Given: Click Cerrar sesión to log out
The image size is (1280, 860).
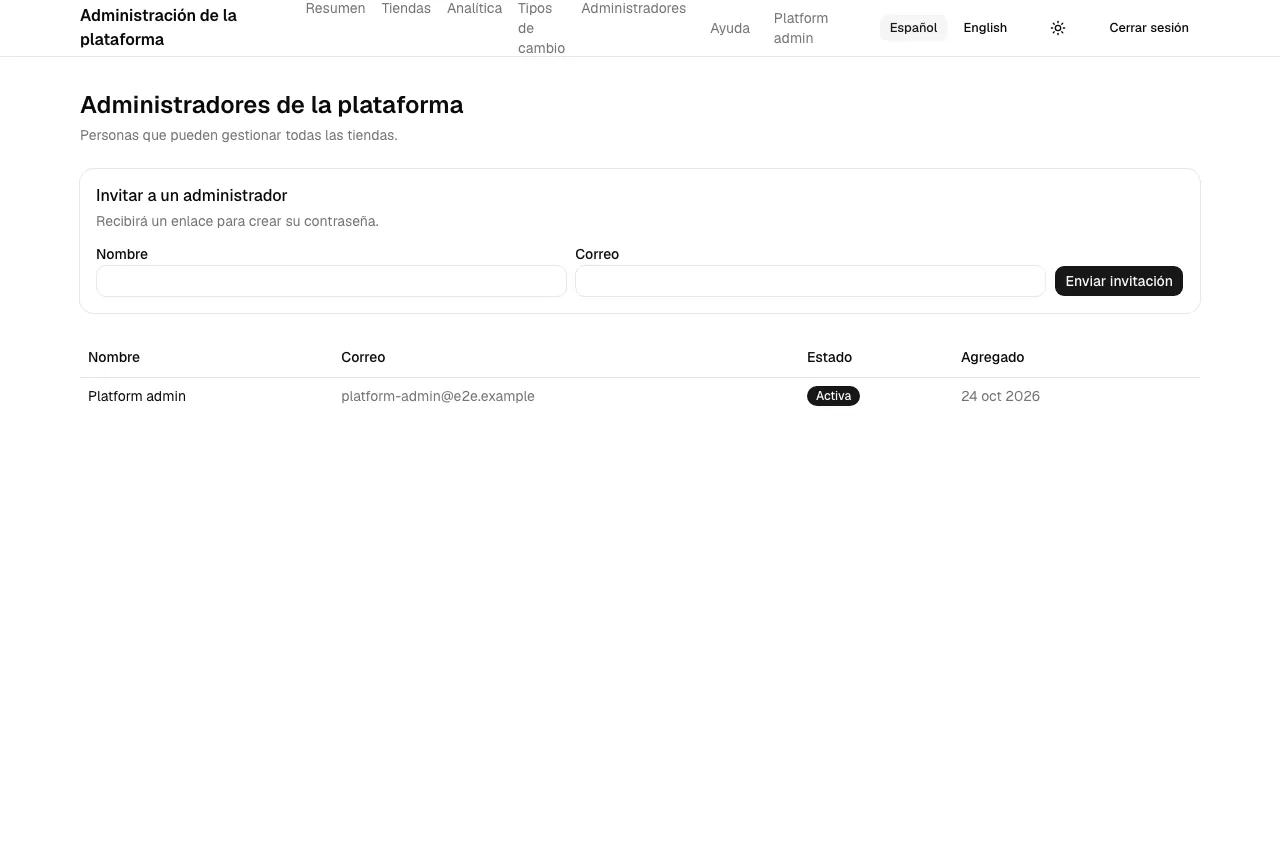Looking at the screenshot, I should click(x=1149, y=28).
